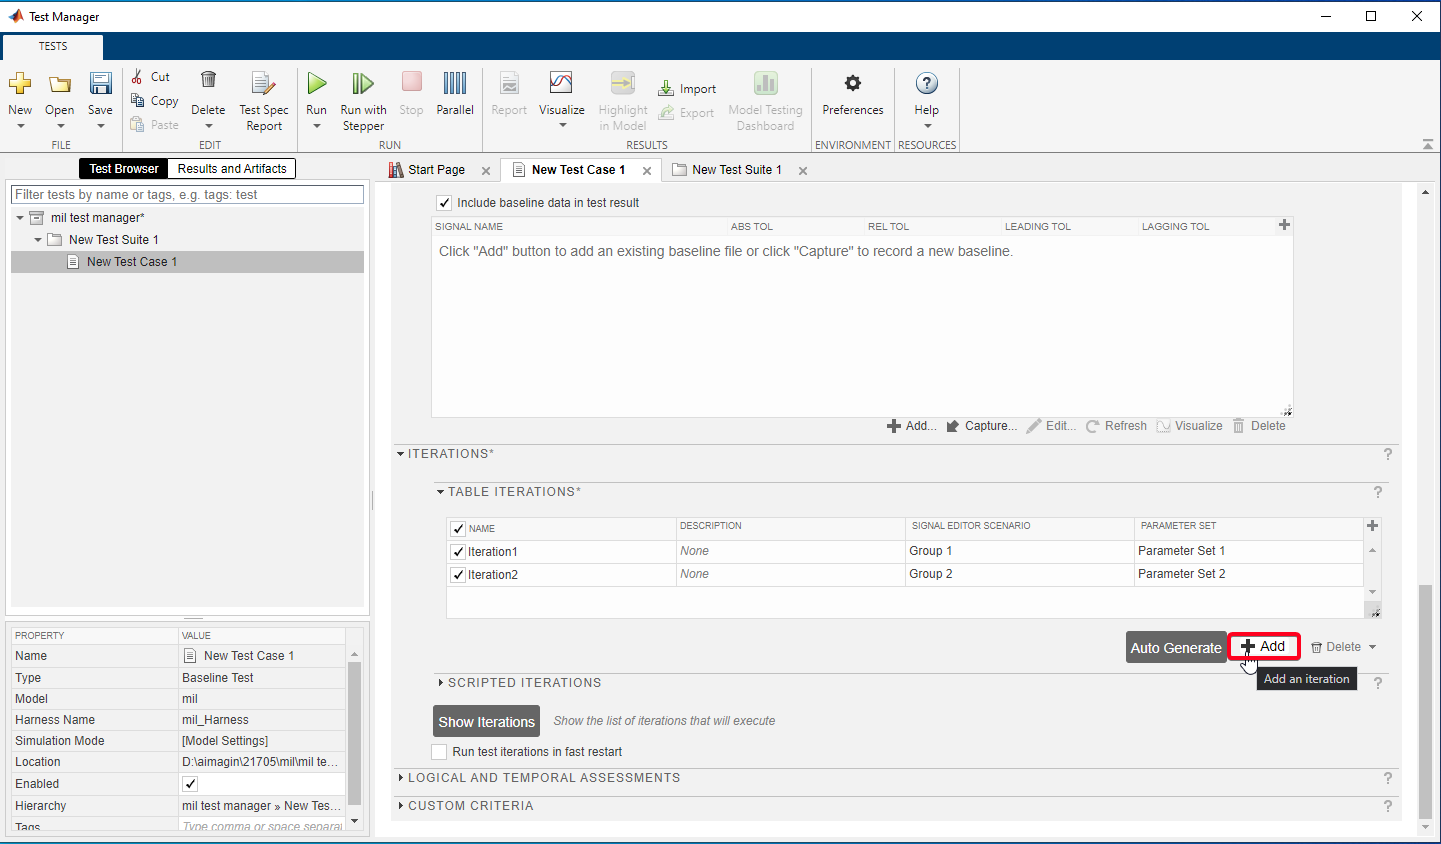
Task: Add a baseline file with Add...
Action: click(x=912, y=426)
